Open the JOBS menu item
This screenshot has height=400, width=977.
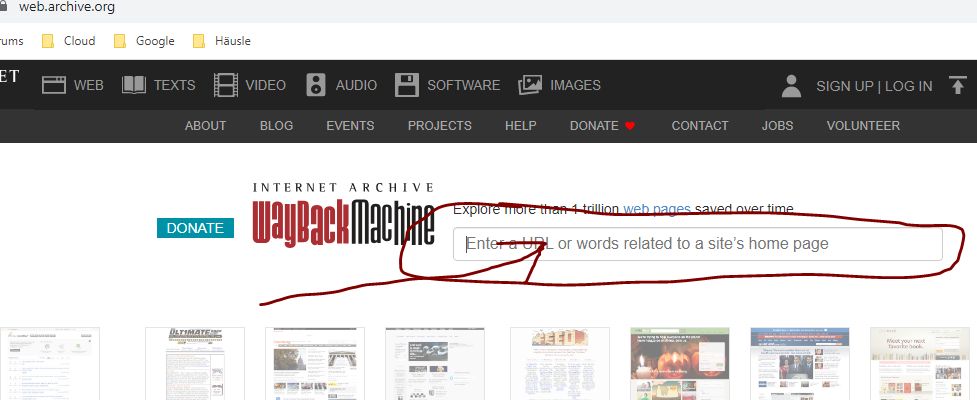pos(778,126)
